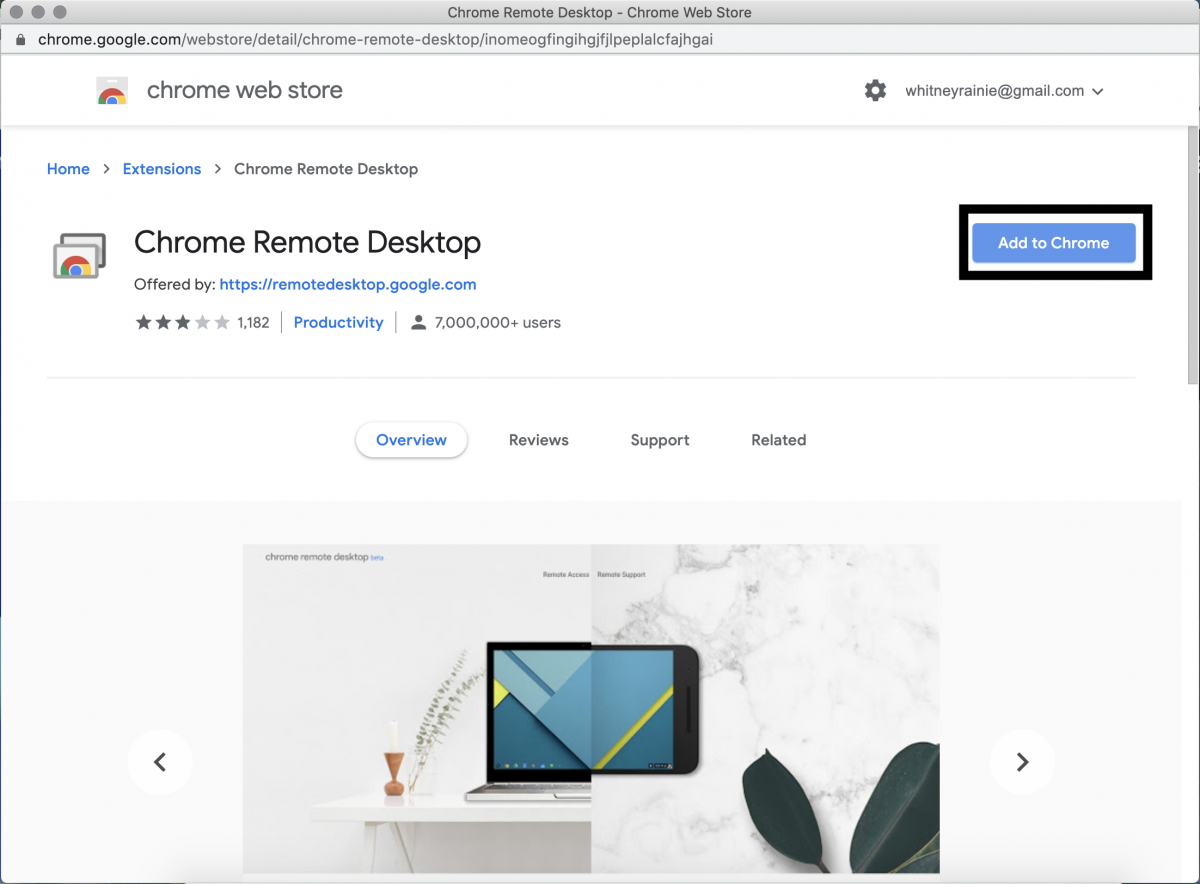Click the 1,182 ratings count
Image resolution: width=1200 pixels, height=884 pixels.
click(x=253, y=322)
